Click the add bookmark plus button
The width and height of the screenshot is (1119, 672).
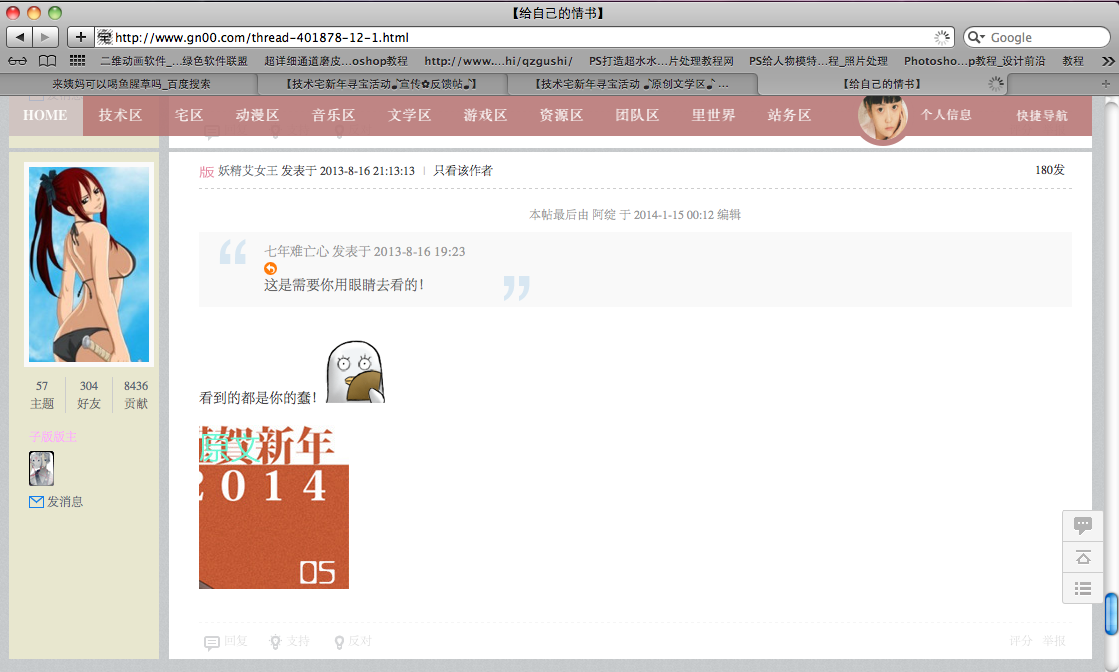point(81,37)
